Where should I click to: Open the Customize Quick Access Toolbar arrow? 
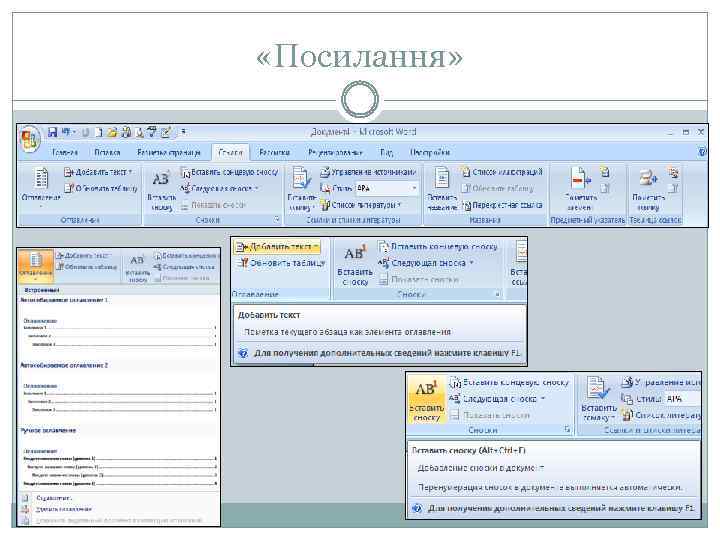[x=183, y=132]
